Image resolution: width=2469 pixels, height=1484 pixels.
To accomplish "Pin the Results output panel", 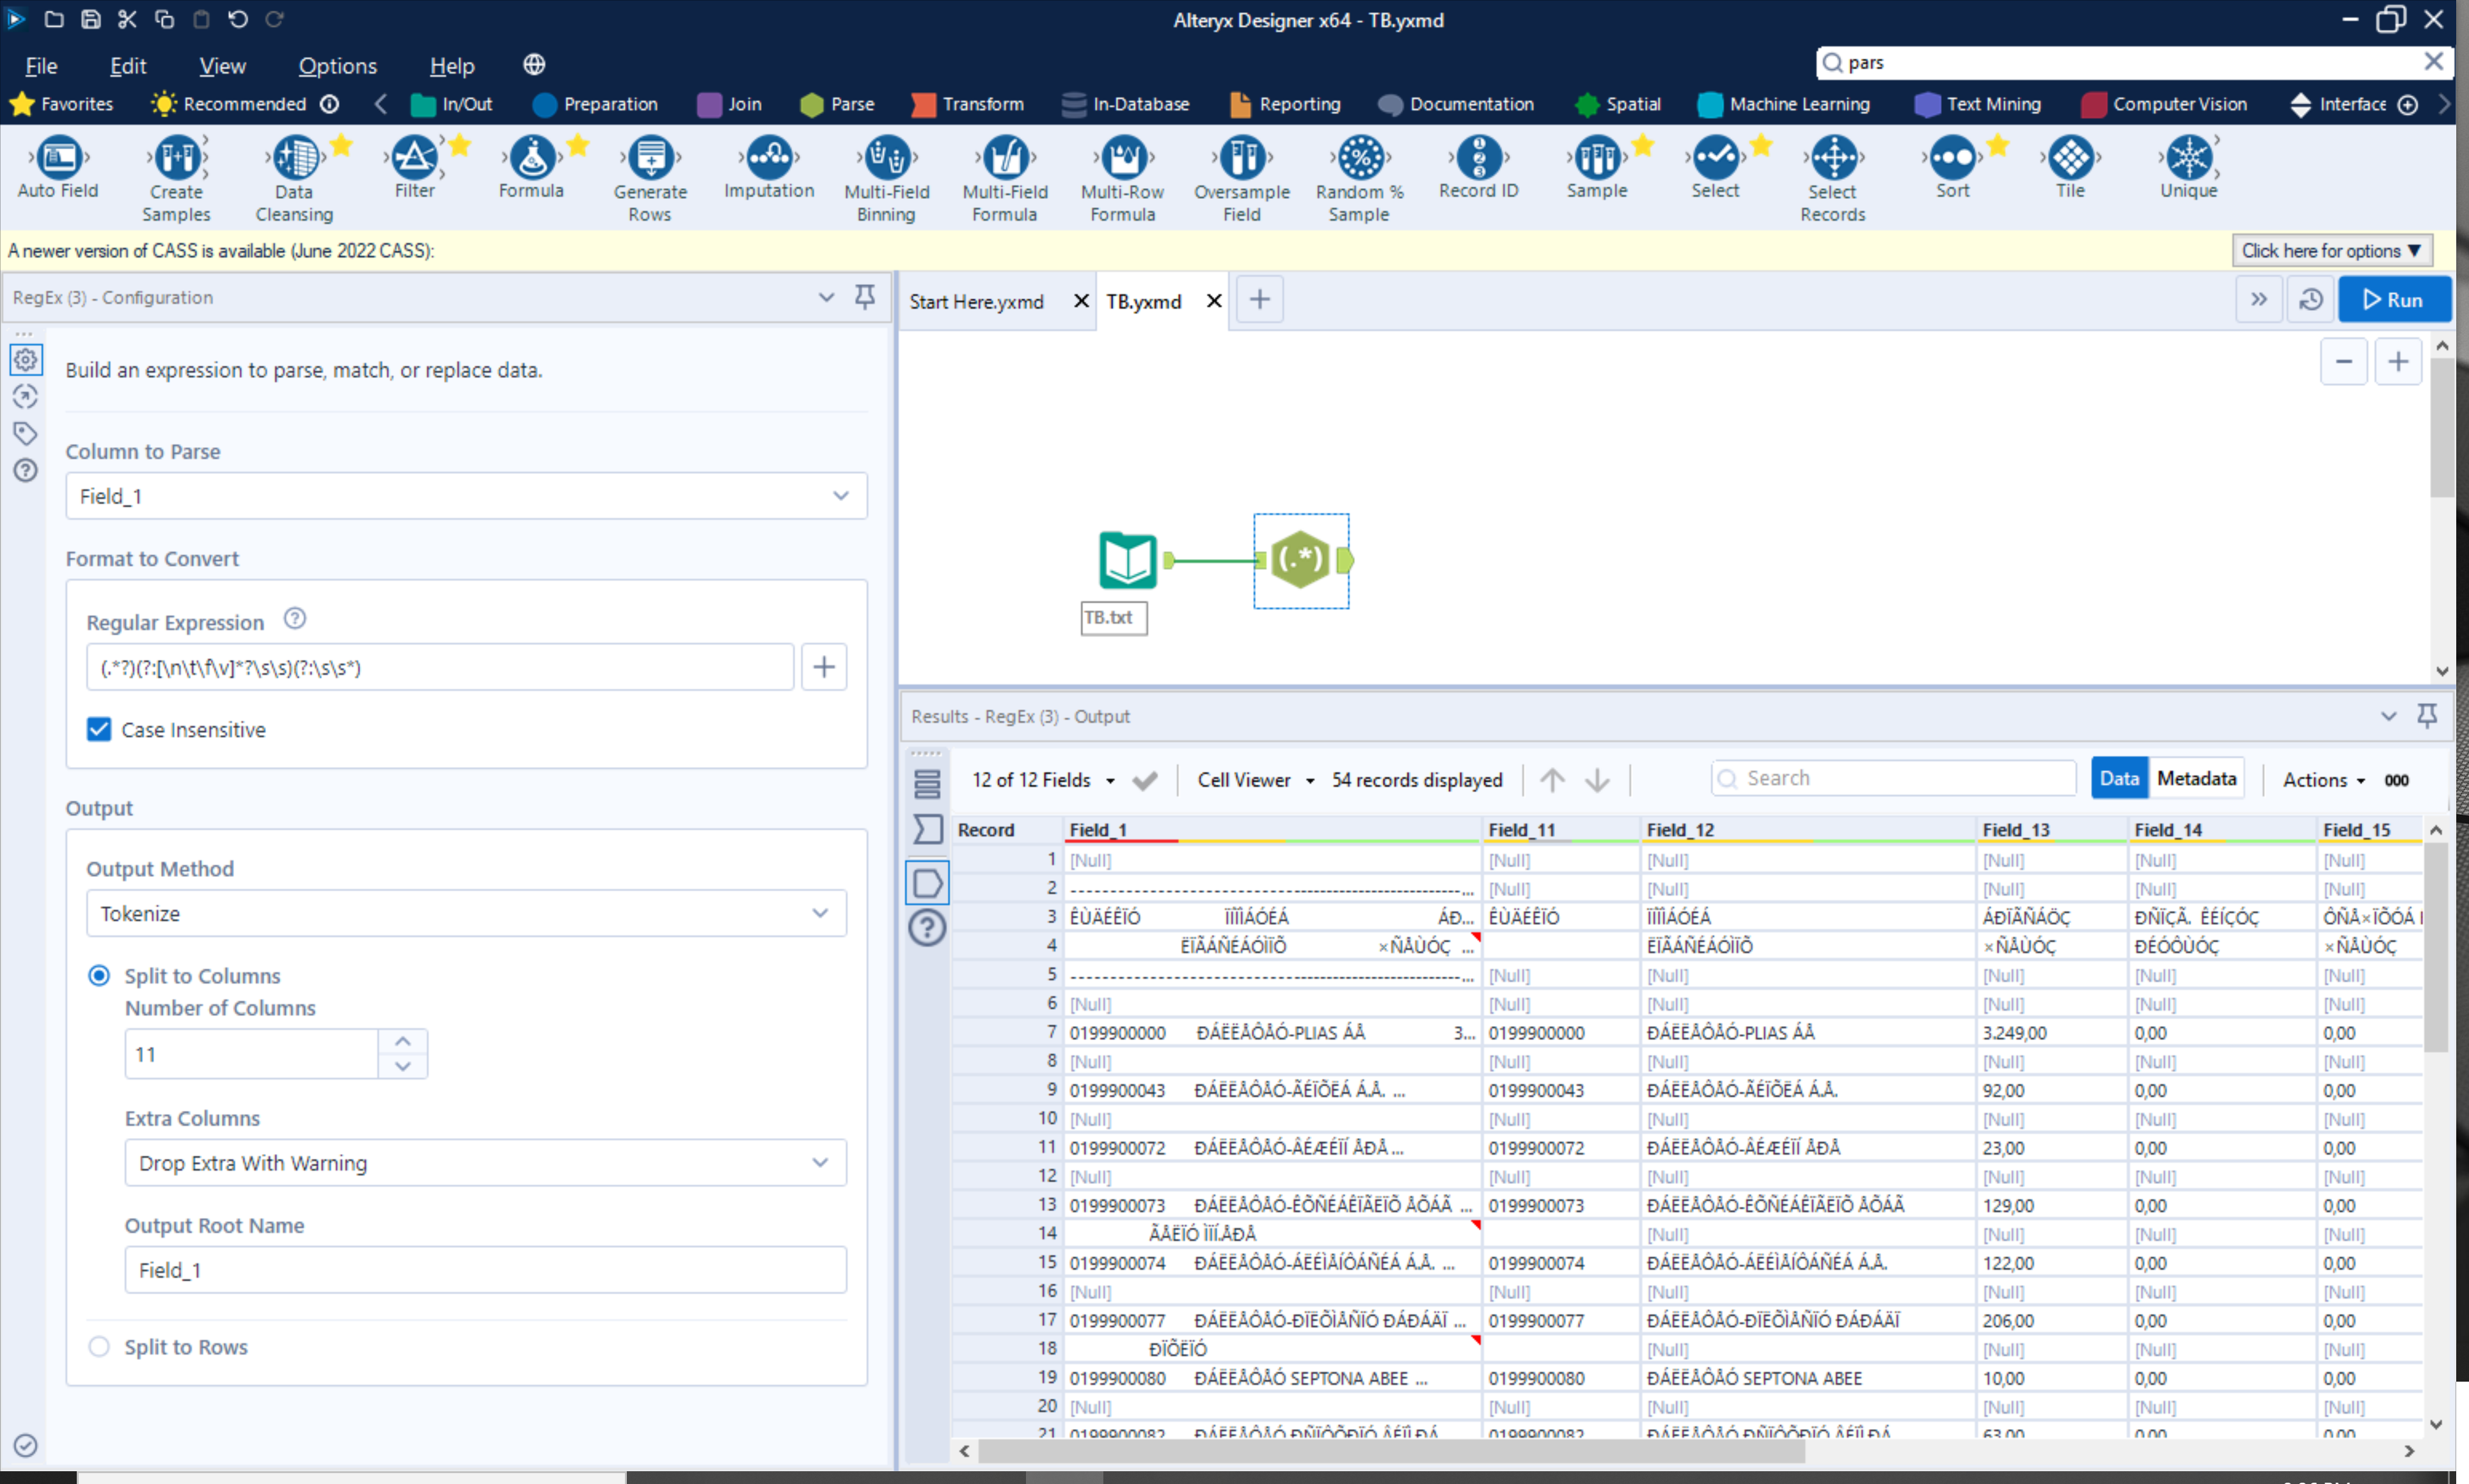I will tap(2427, 716).
